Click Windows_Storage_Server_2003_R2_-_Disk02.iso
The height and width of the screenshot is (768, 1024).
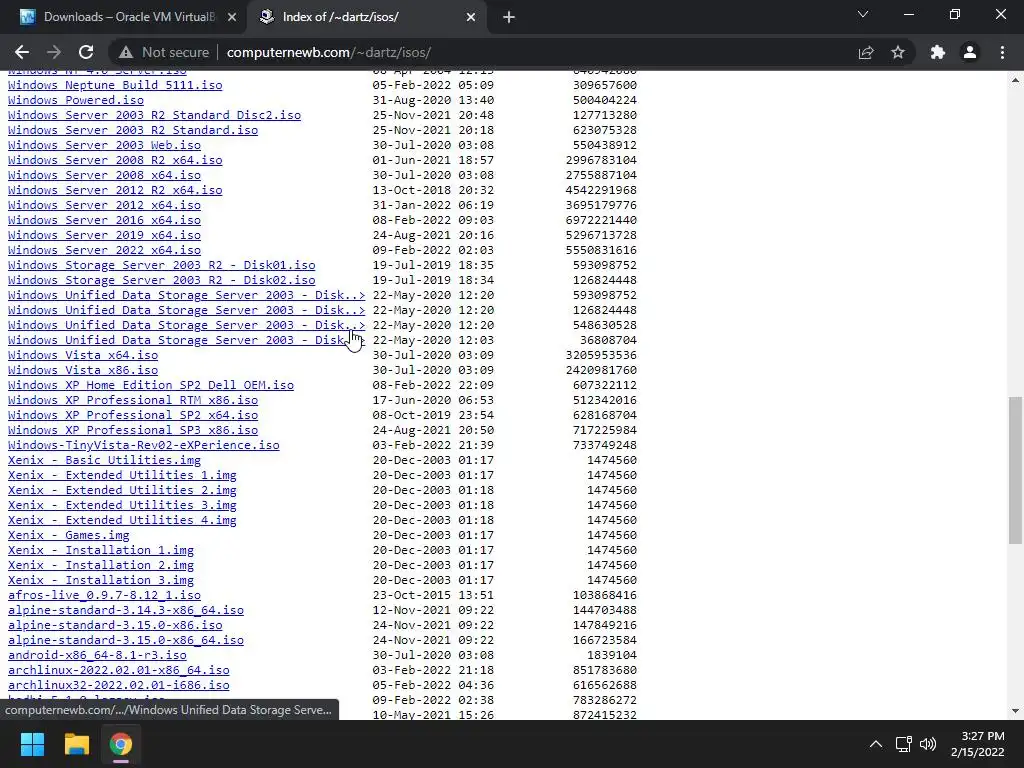[161, 280]
